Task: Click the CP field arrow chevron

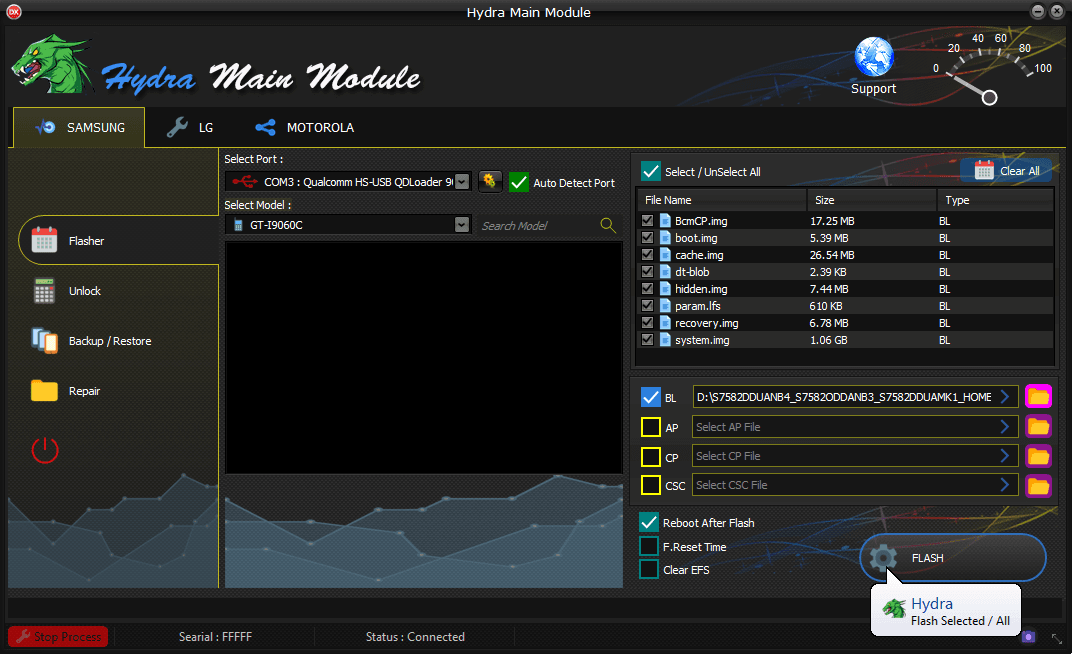Action: 1004,456
